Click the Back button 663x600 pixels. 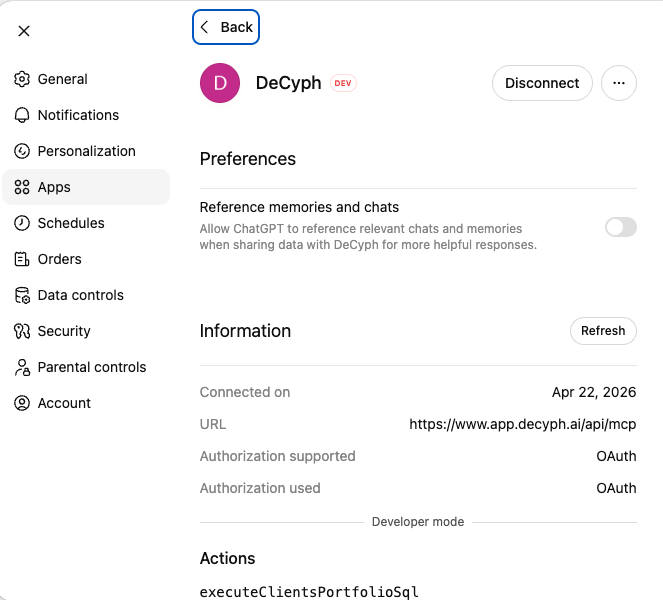point(226,27)
